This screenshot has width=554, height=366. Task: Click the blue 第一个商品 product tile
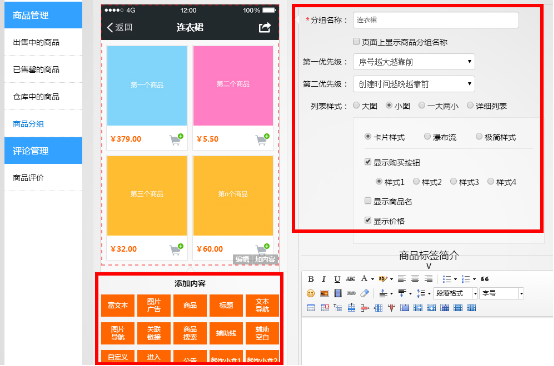point(147,85)
